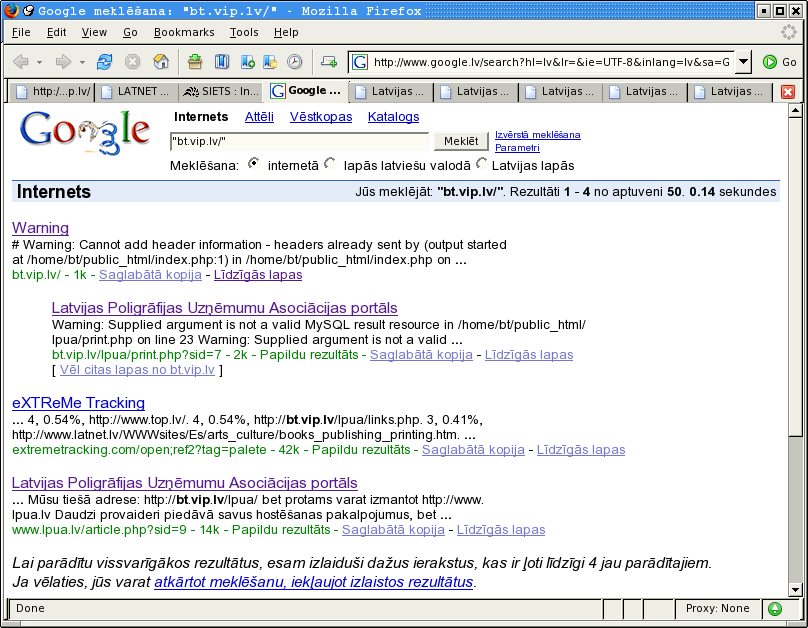Switch to the 'SIETS' tab
The height and width of the screenshot is (628, 808).
pyautogui.click(x=222, y=92)
